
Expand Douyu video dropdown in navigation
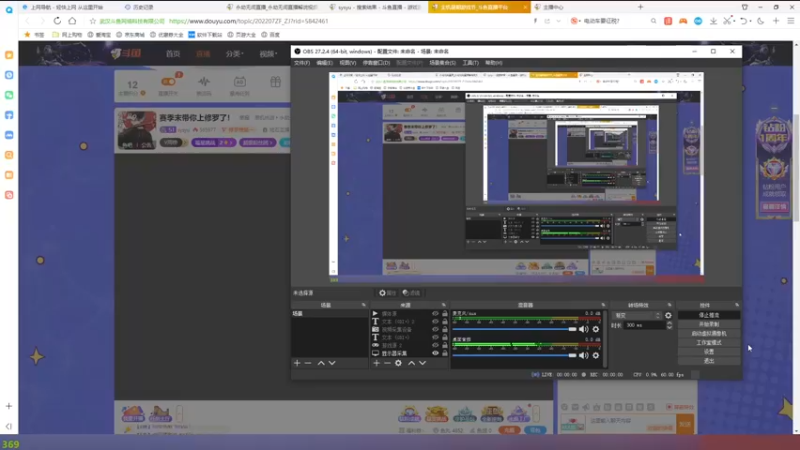(268, 54)
